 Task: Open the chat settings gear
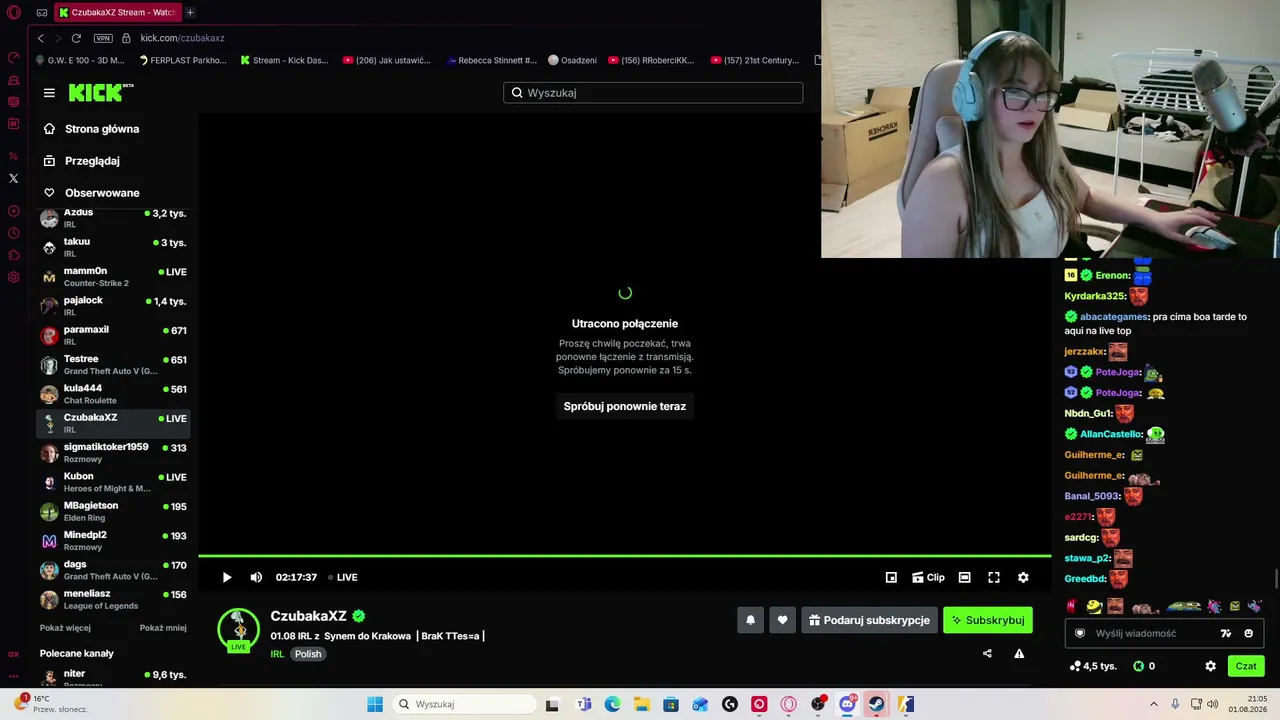(x=1210, y=666)
